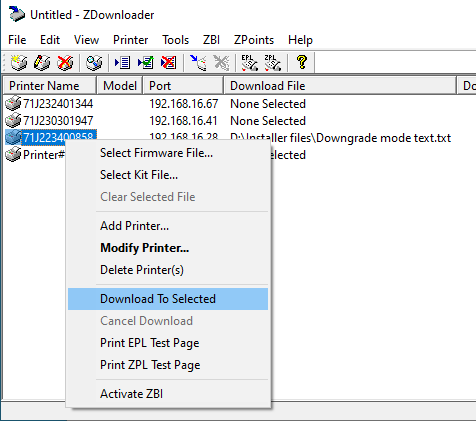Click the Model column header
Screen dimensions: 476x421
click(x=120, y=86)
